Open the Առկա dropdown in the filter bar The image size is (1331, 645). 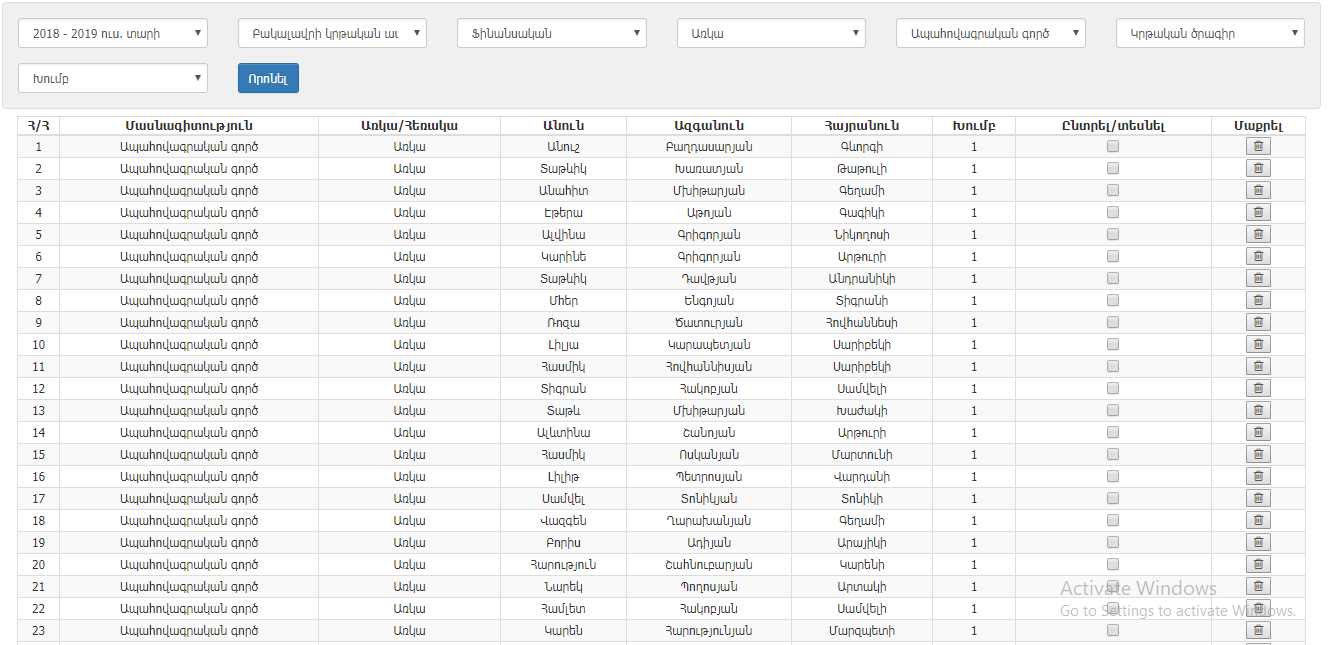pyautogui.click(x=770, y=34)
